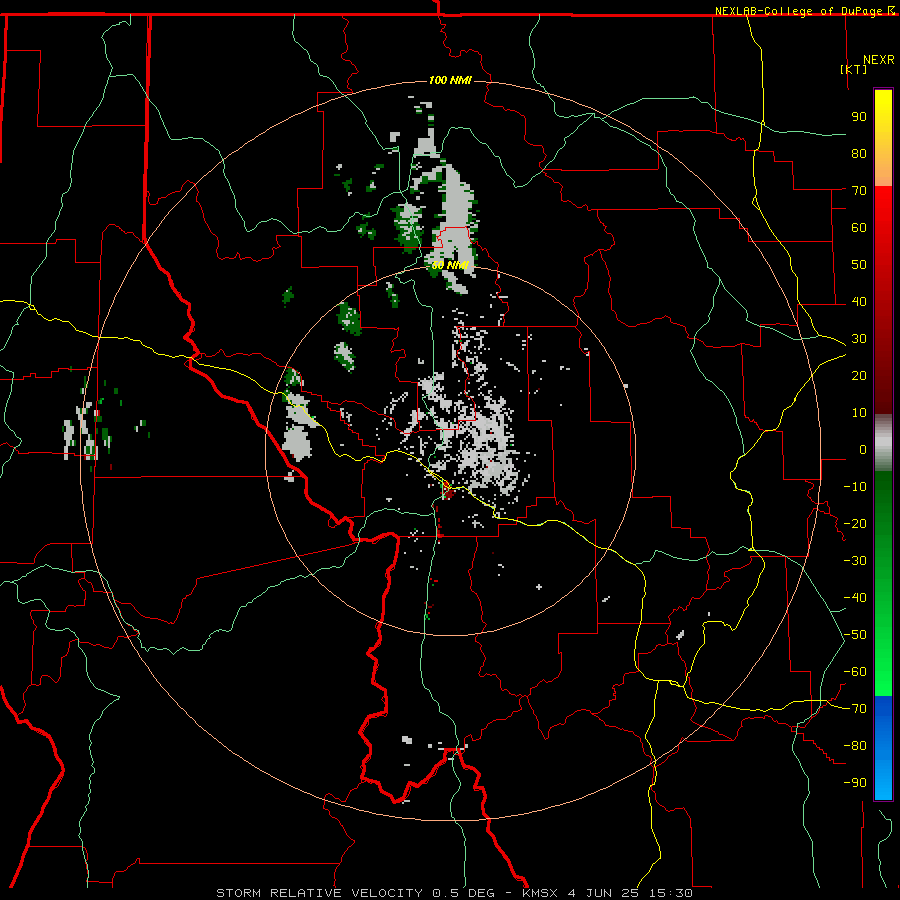
Task: Click the -80 scale value
Action: [x=855, y=746]
